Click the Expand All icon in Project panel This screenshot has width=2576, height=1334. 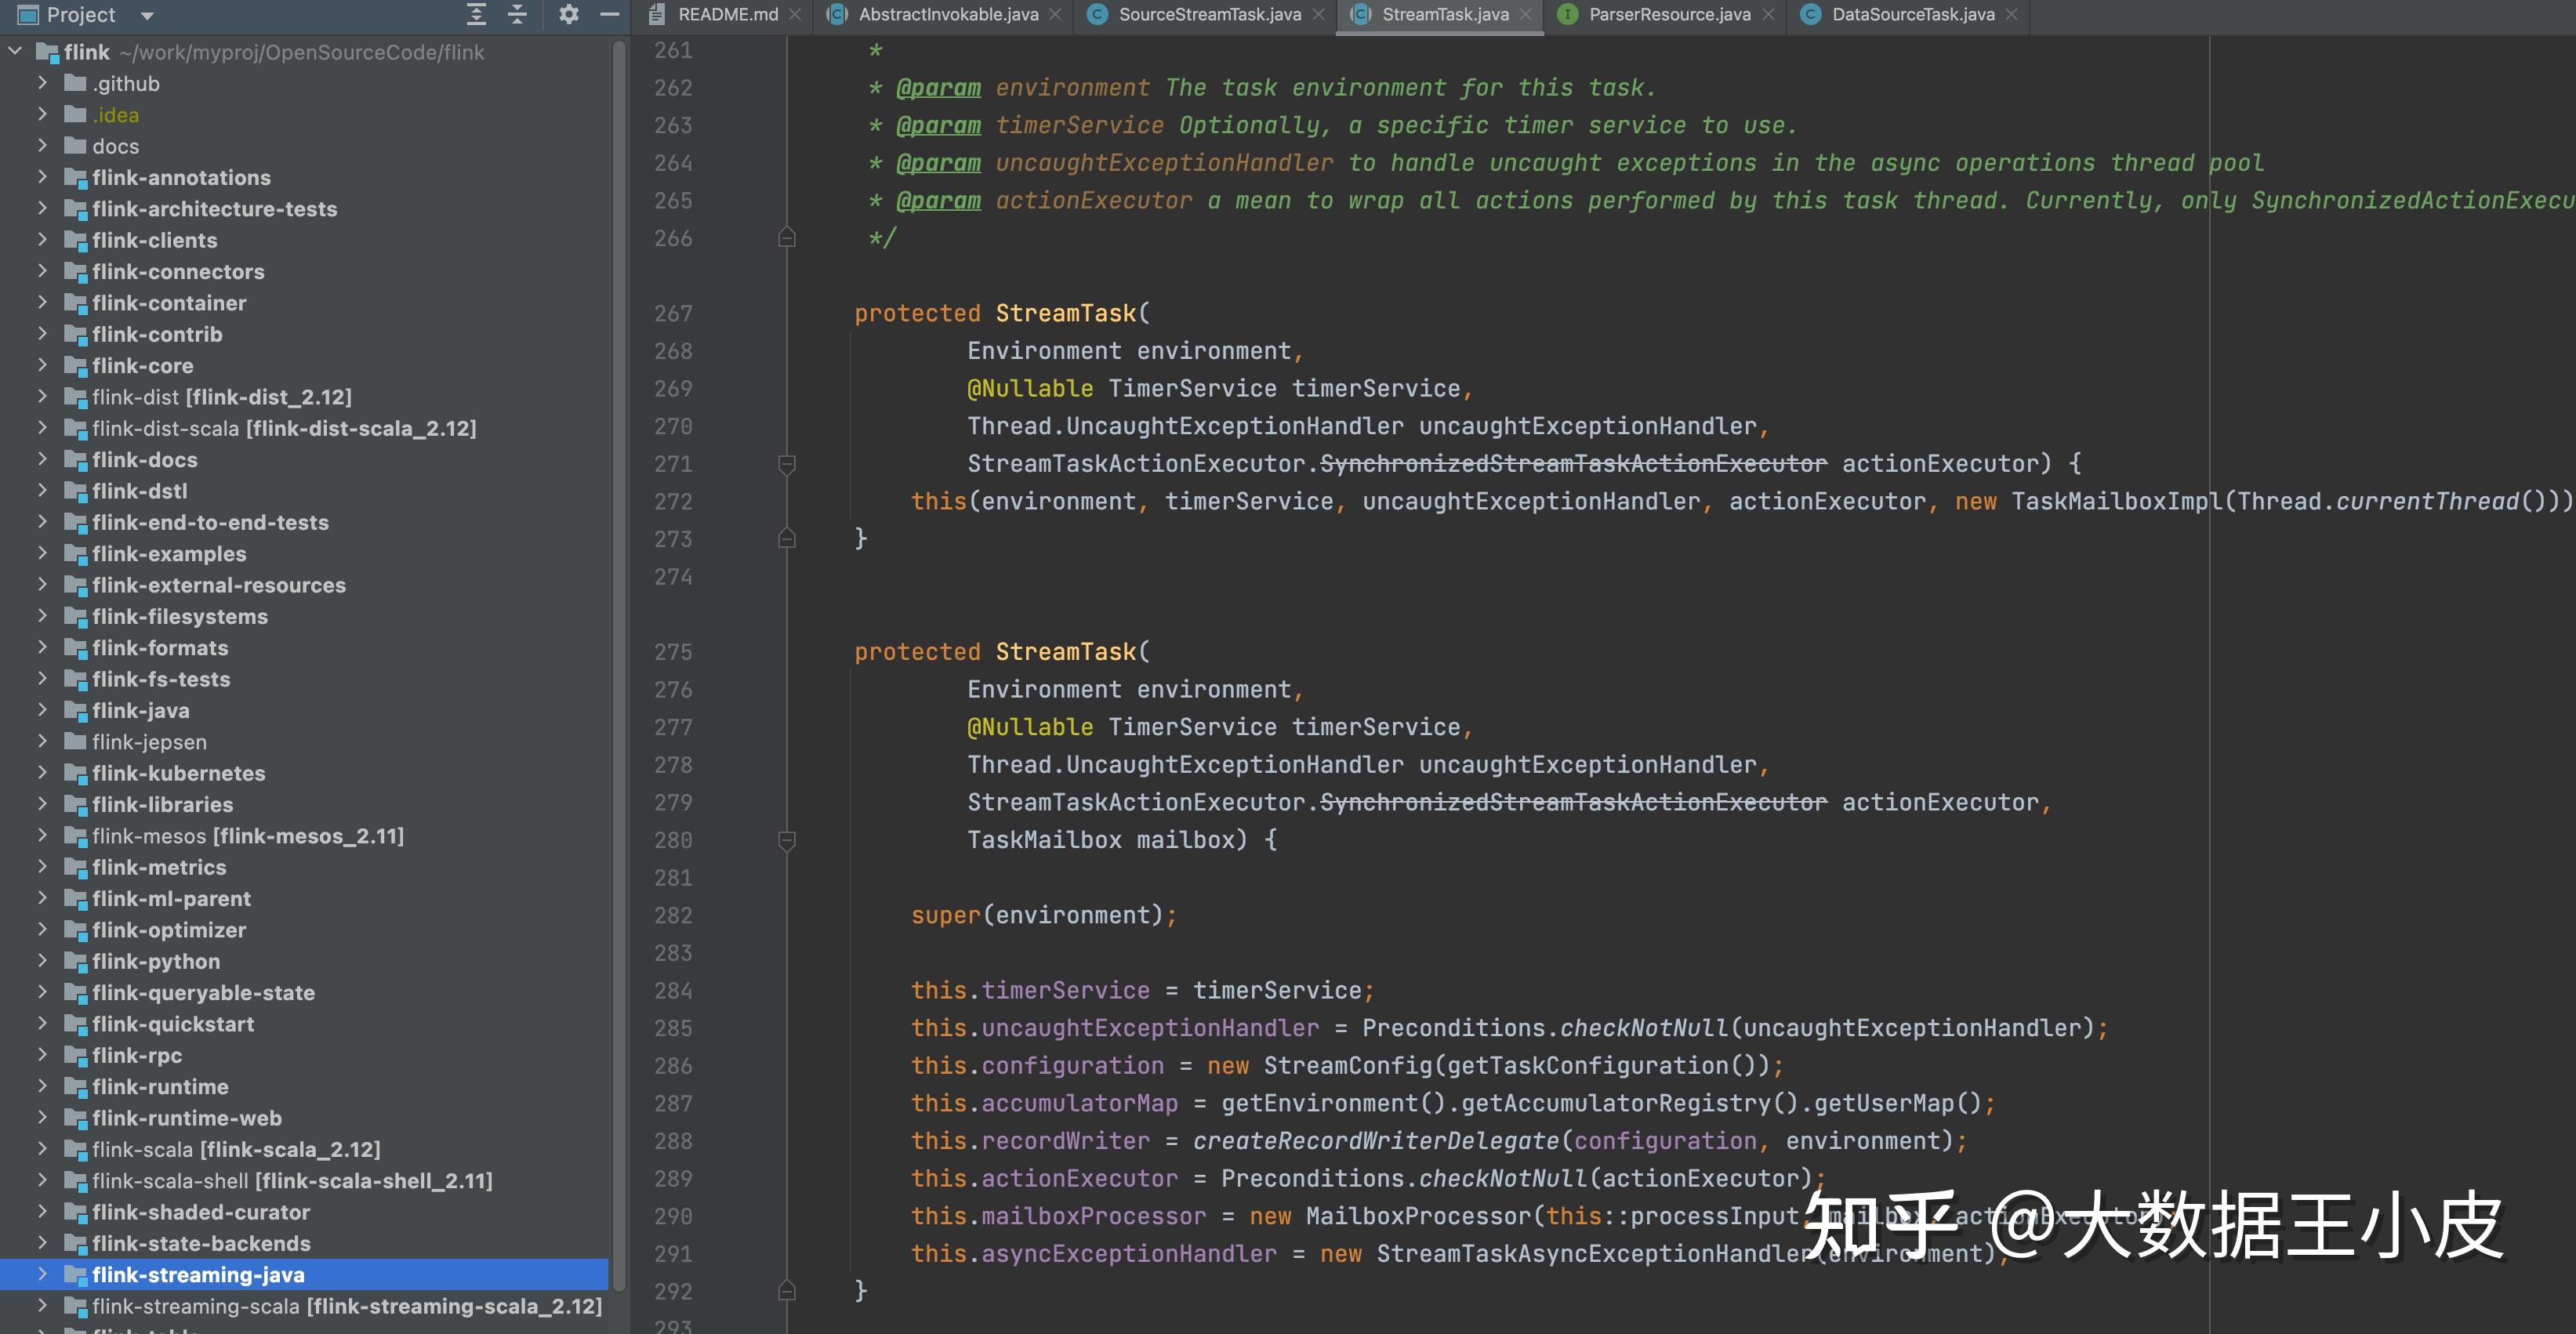coord(477,14)
